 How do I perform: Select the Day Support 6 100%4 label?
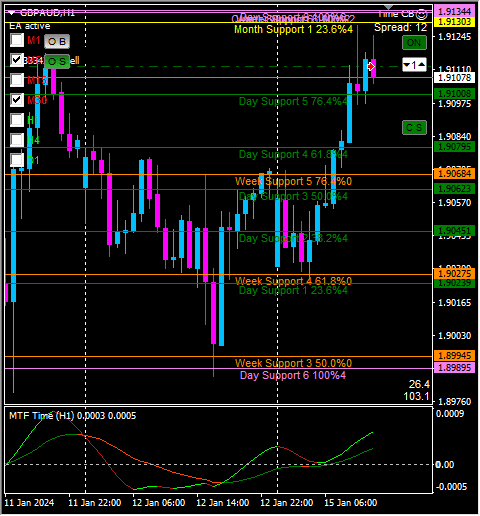[x=293, y=375]
